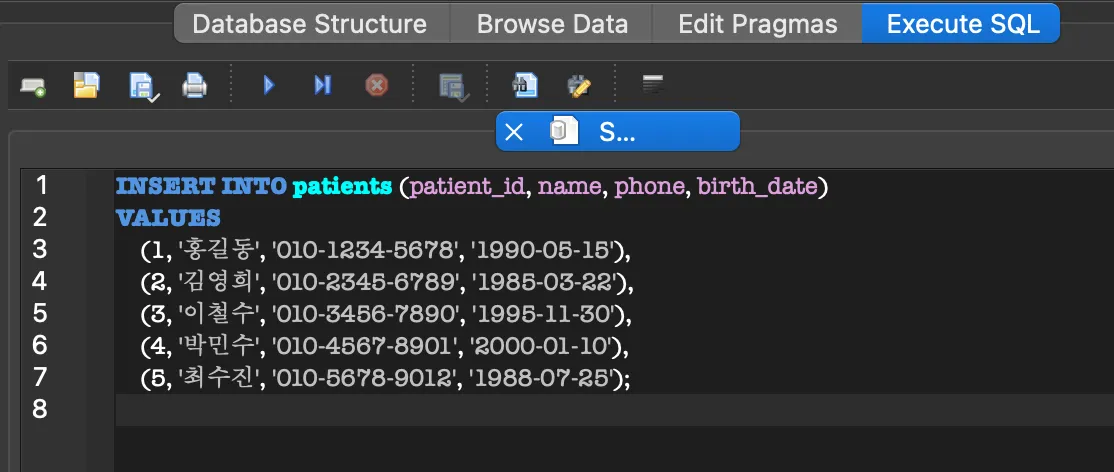The width and height of the screenshot is (1114, 472).
Task: Save results view icon
Action: click(453, 87)
